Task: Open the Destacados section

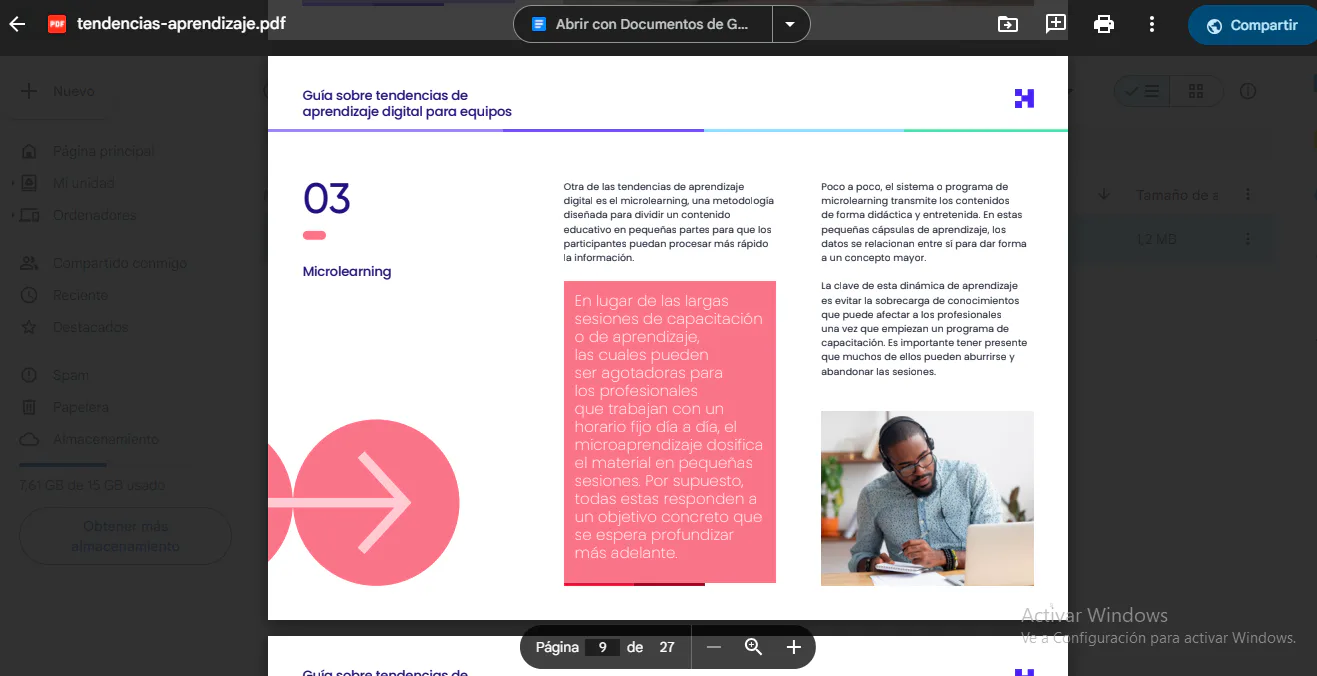Action: [88, 327]
